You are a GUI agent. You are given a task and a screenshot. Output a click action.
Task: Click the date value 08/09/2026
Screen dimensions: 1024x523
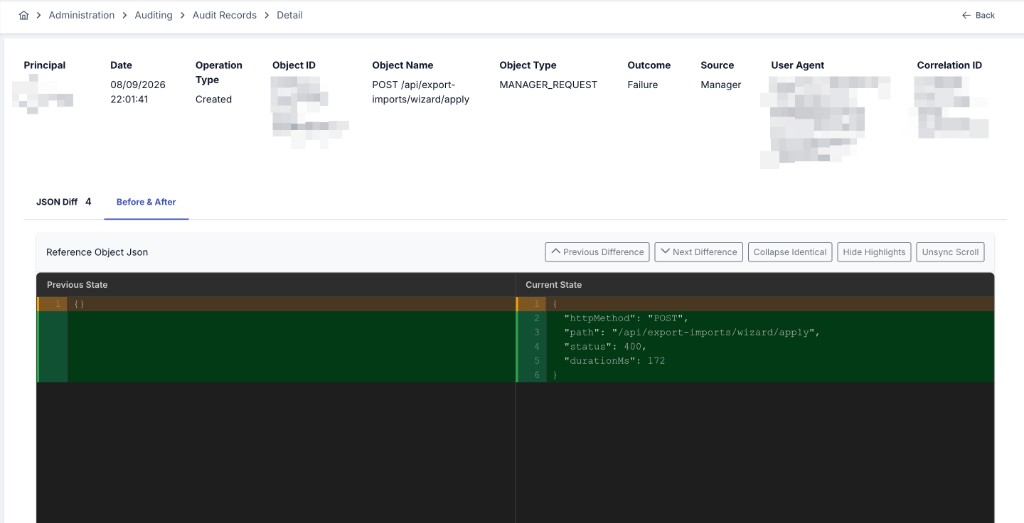138,85
